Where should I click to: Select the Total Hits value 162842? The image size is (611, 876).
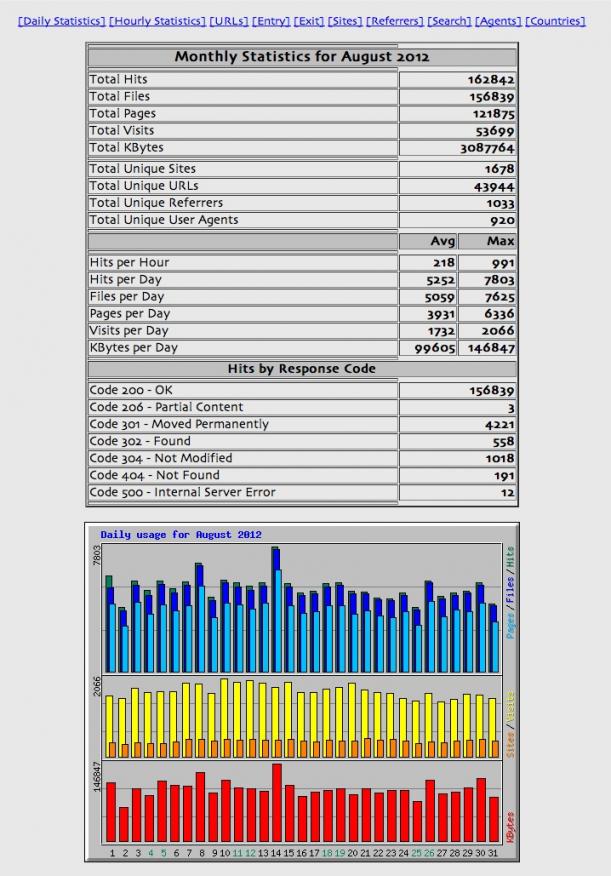[491, 80]
